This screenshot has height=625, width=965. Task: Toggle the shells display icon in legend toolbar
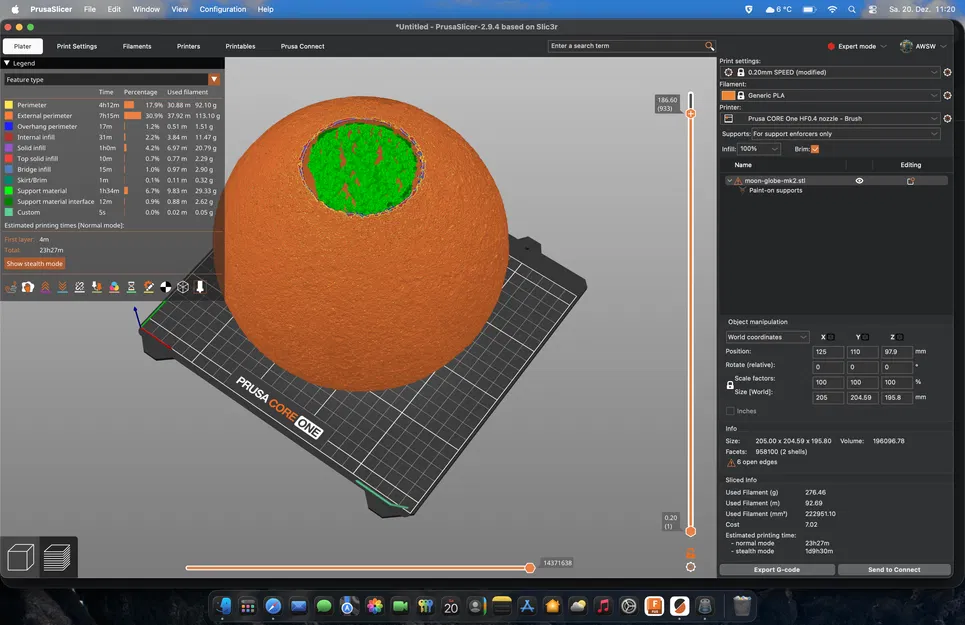[182, 286]
